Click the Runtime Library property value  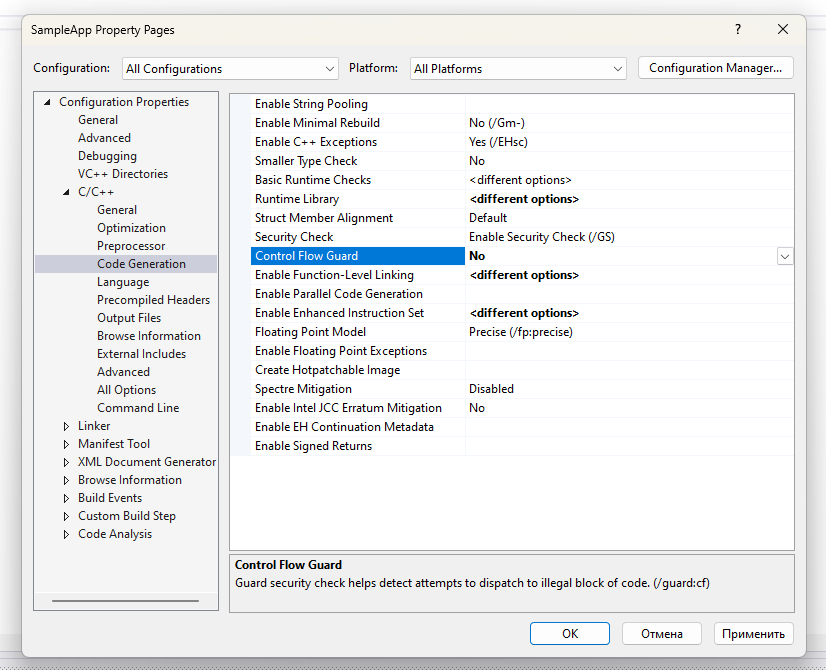tap(524, 199)
